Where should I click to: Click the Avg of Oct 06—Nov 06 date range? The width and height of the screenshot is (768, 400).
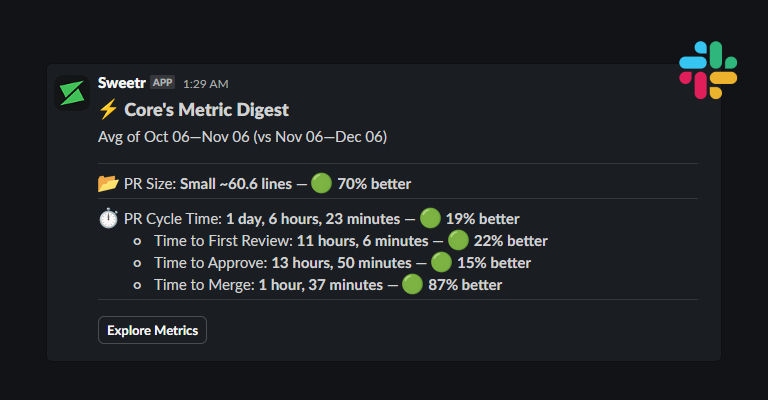pos(242,136)
